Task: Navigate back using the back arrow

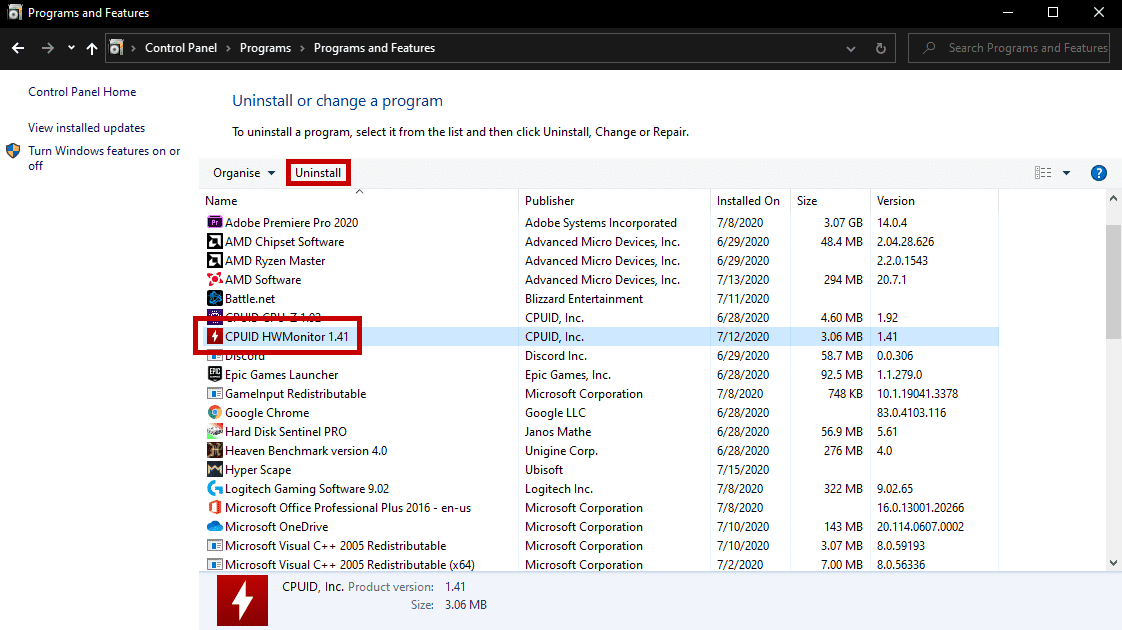Action: tap(18, 48)
